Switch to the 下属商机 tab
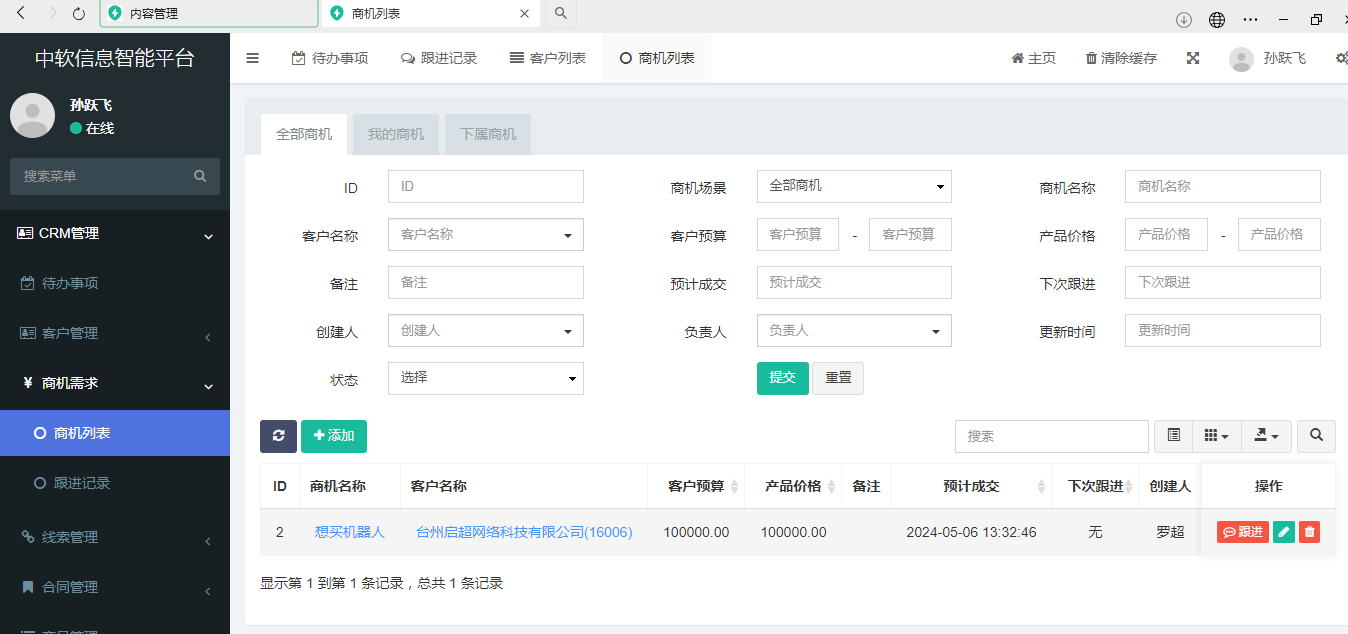Screen dimensions: 1348x634 (x=488, y=134)
